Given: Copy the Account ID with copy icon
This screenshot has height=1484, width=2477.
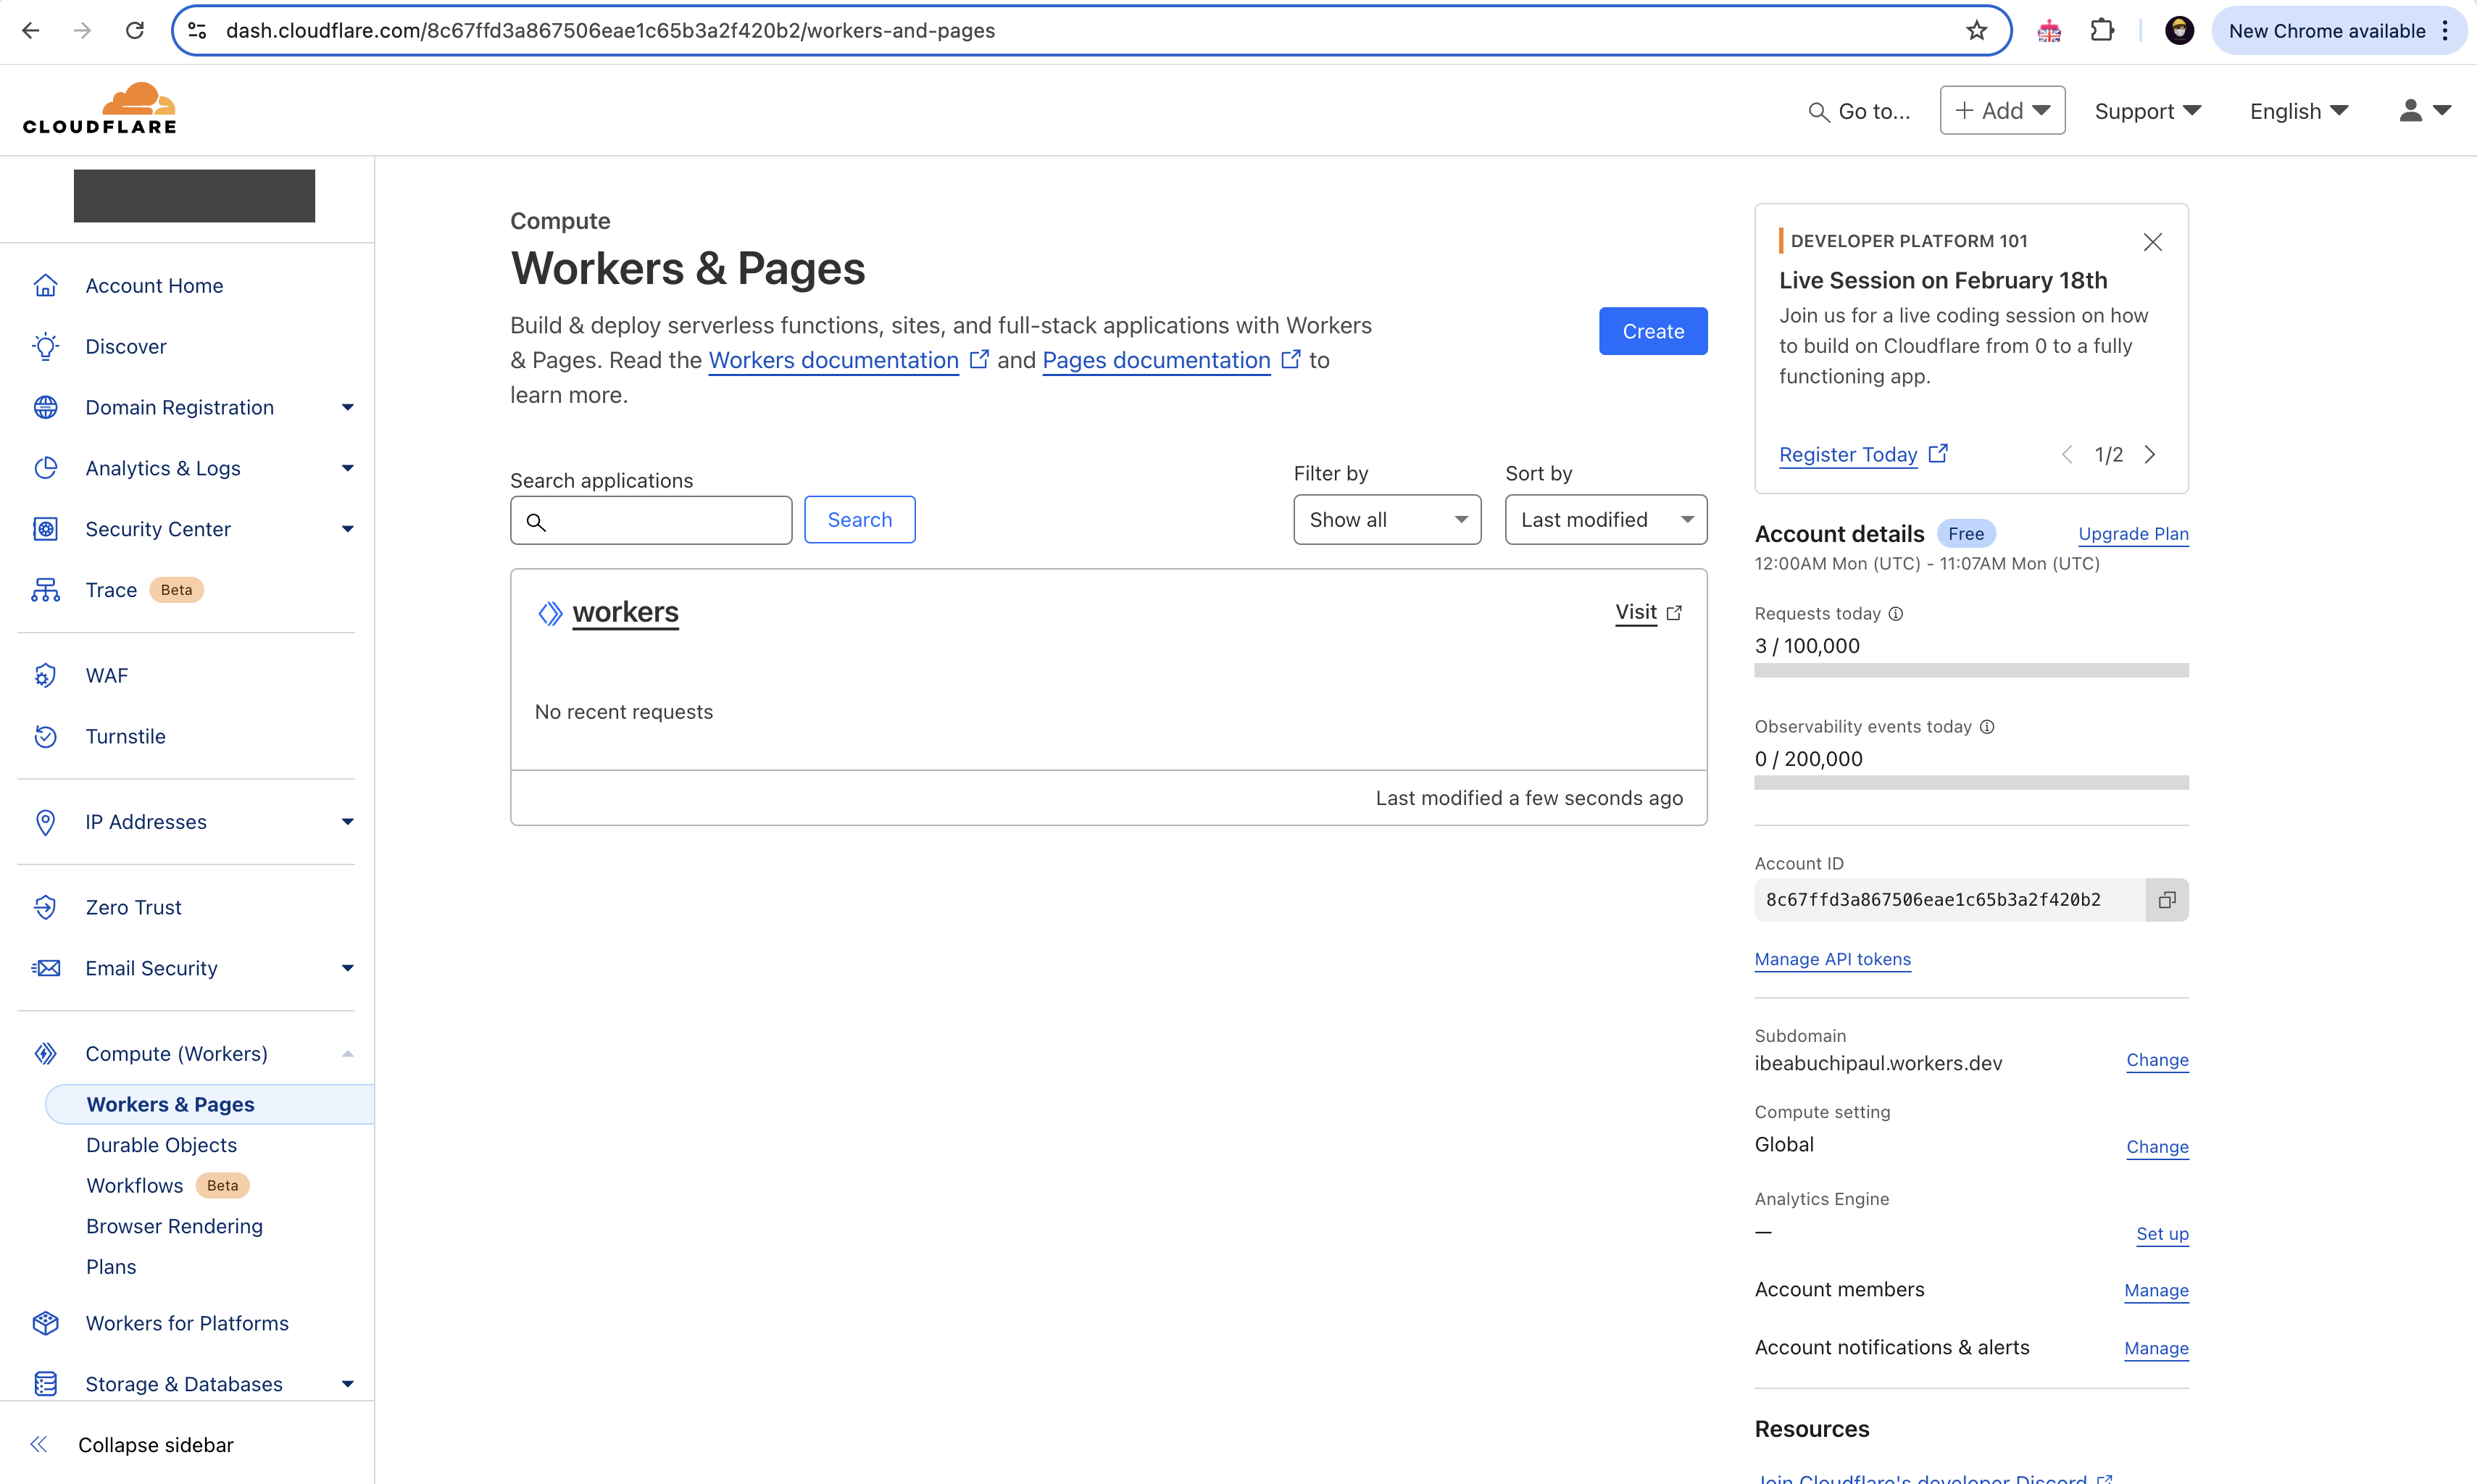Looking at the screenshot, I should 2166,900.
